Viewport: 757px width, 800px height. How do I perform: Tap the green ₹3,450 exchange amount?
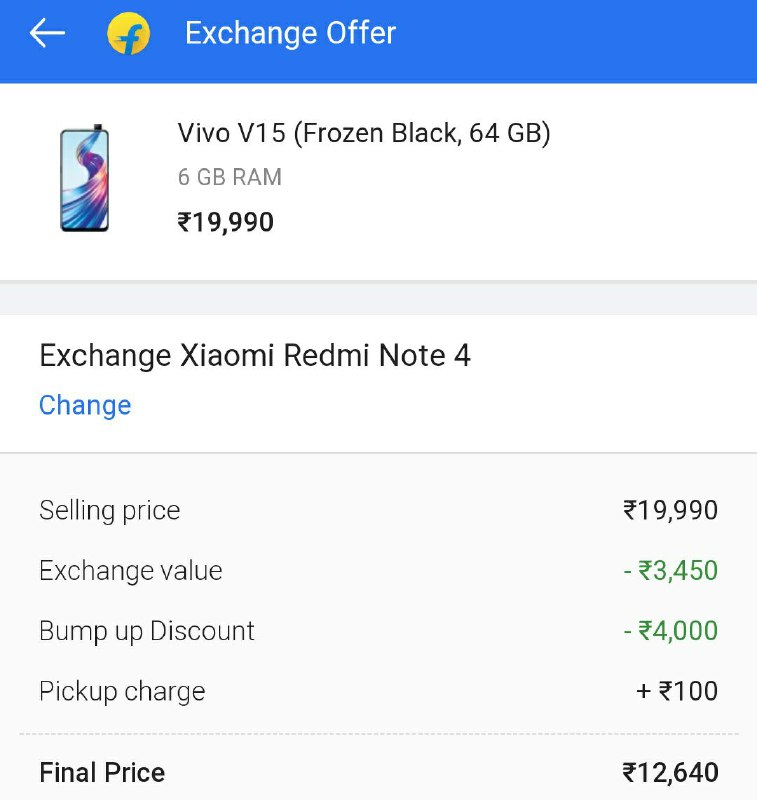670,570
